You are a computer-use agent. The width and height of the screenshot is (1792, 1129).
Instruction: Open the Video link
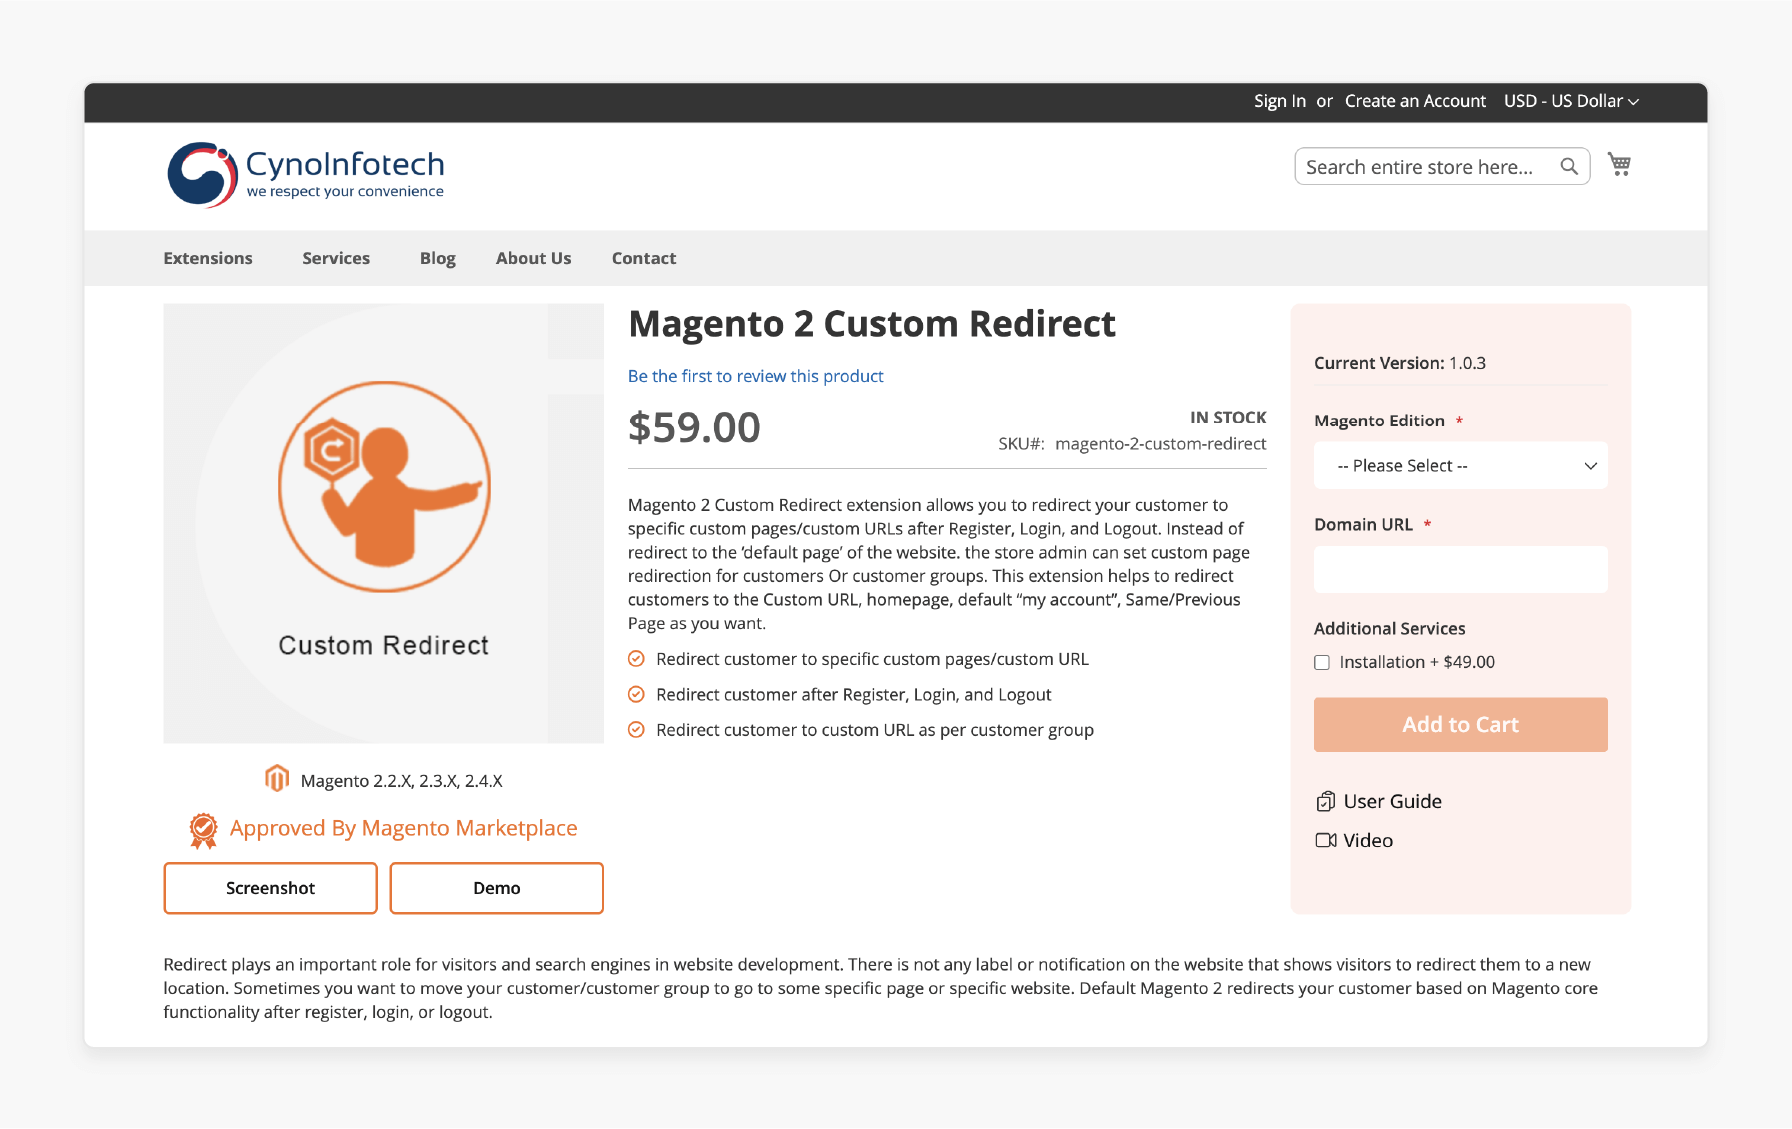tap(1368, 840)
